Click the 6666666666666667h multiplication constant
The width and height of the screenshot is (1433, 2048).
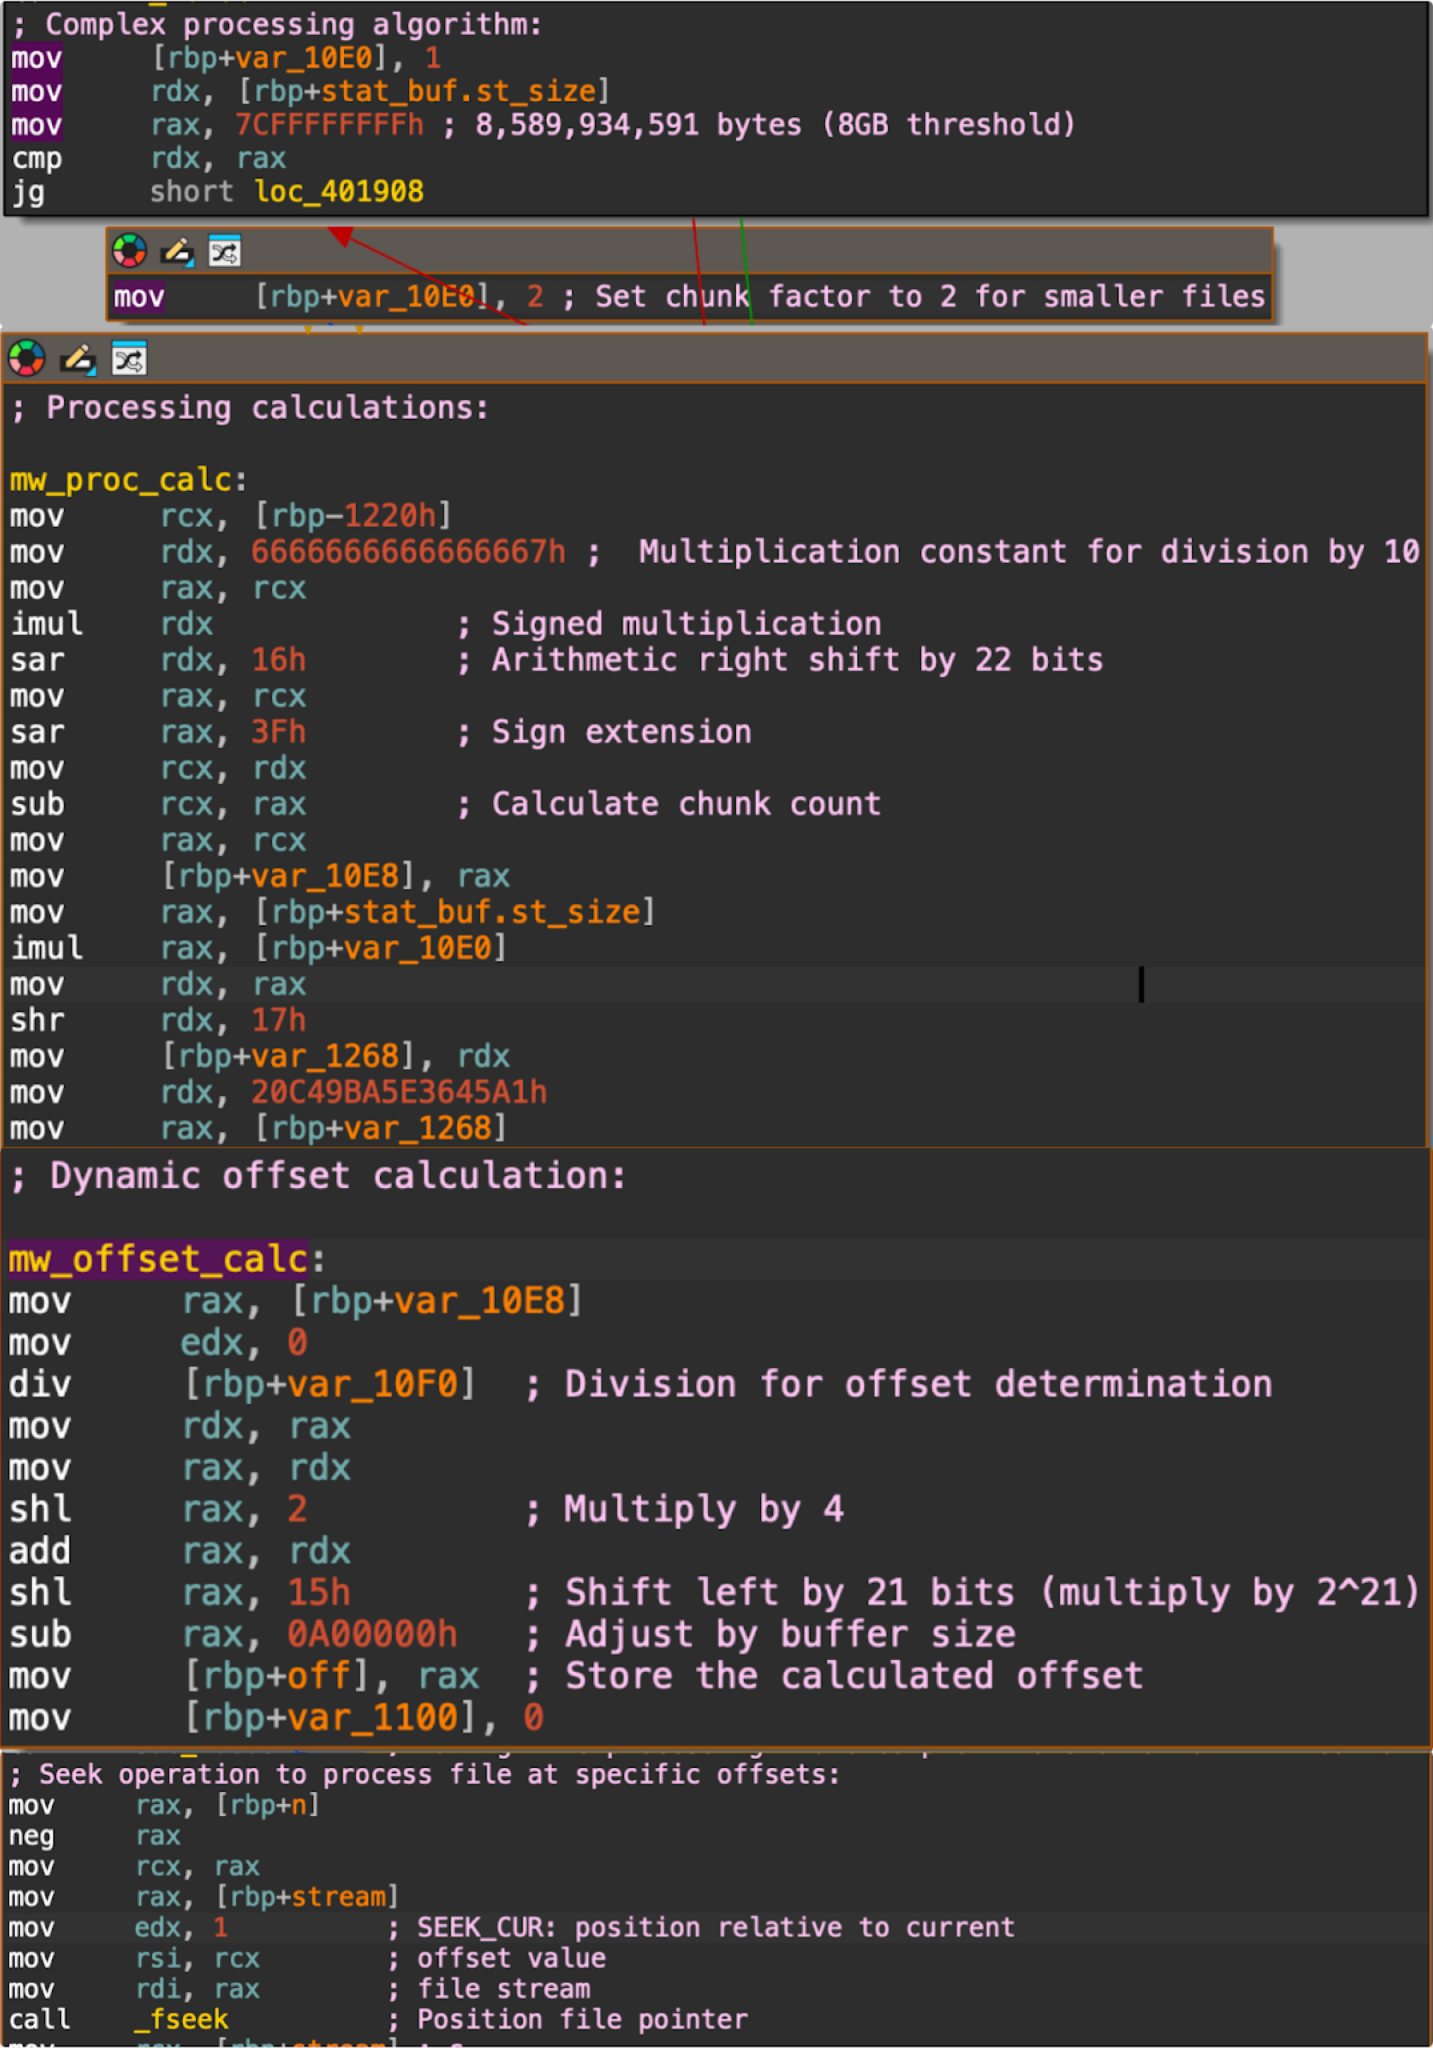pos(408,552)
